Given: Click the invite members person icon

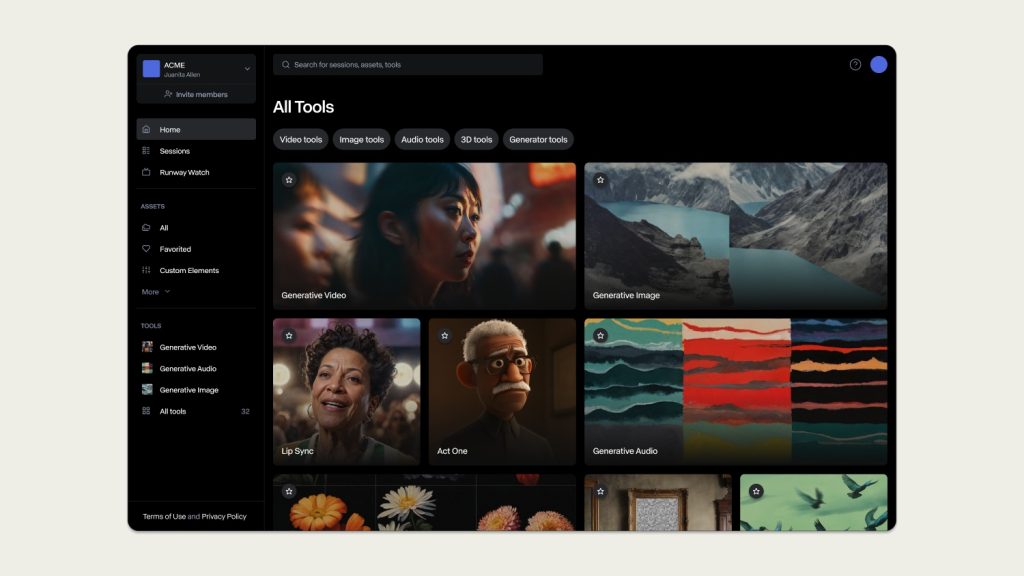Looking at the screenshot, I should (168, 94).
